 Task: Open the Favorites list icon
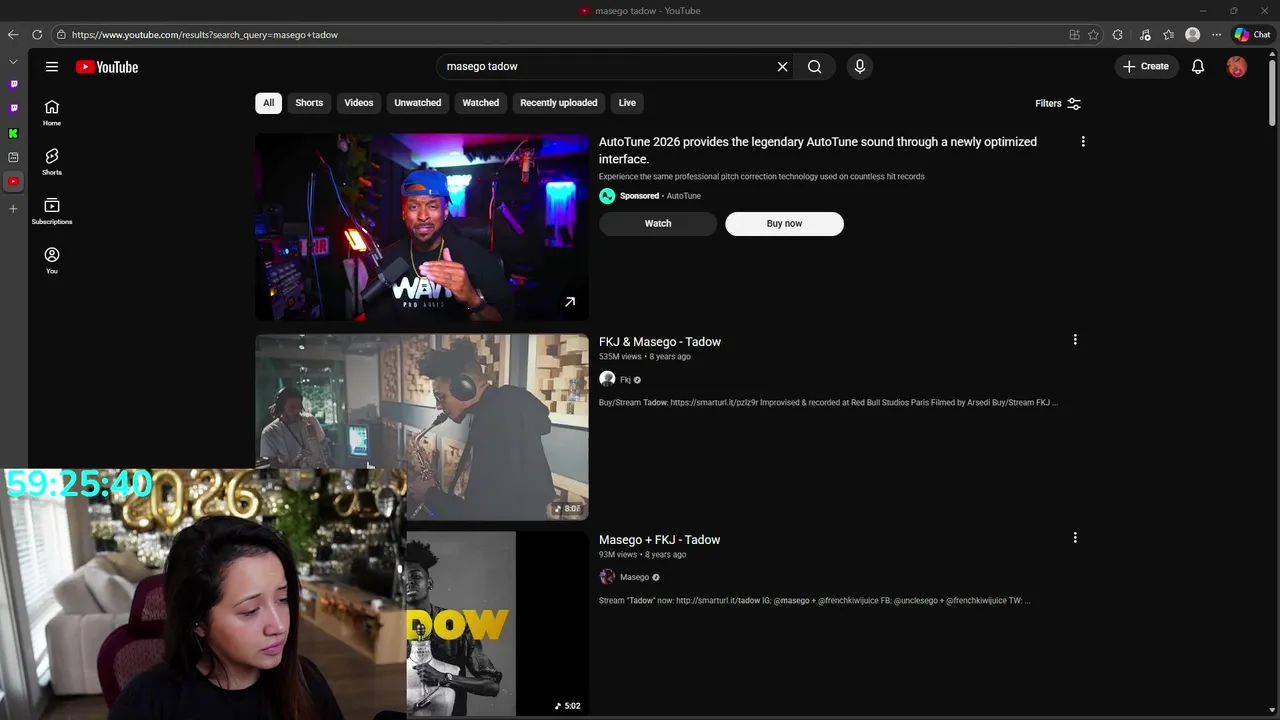click(x=1168, y=35)
